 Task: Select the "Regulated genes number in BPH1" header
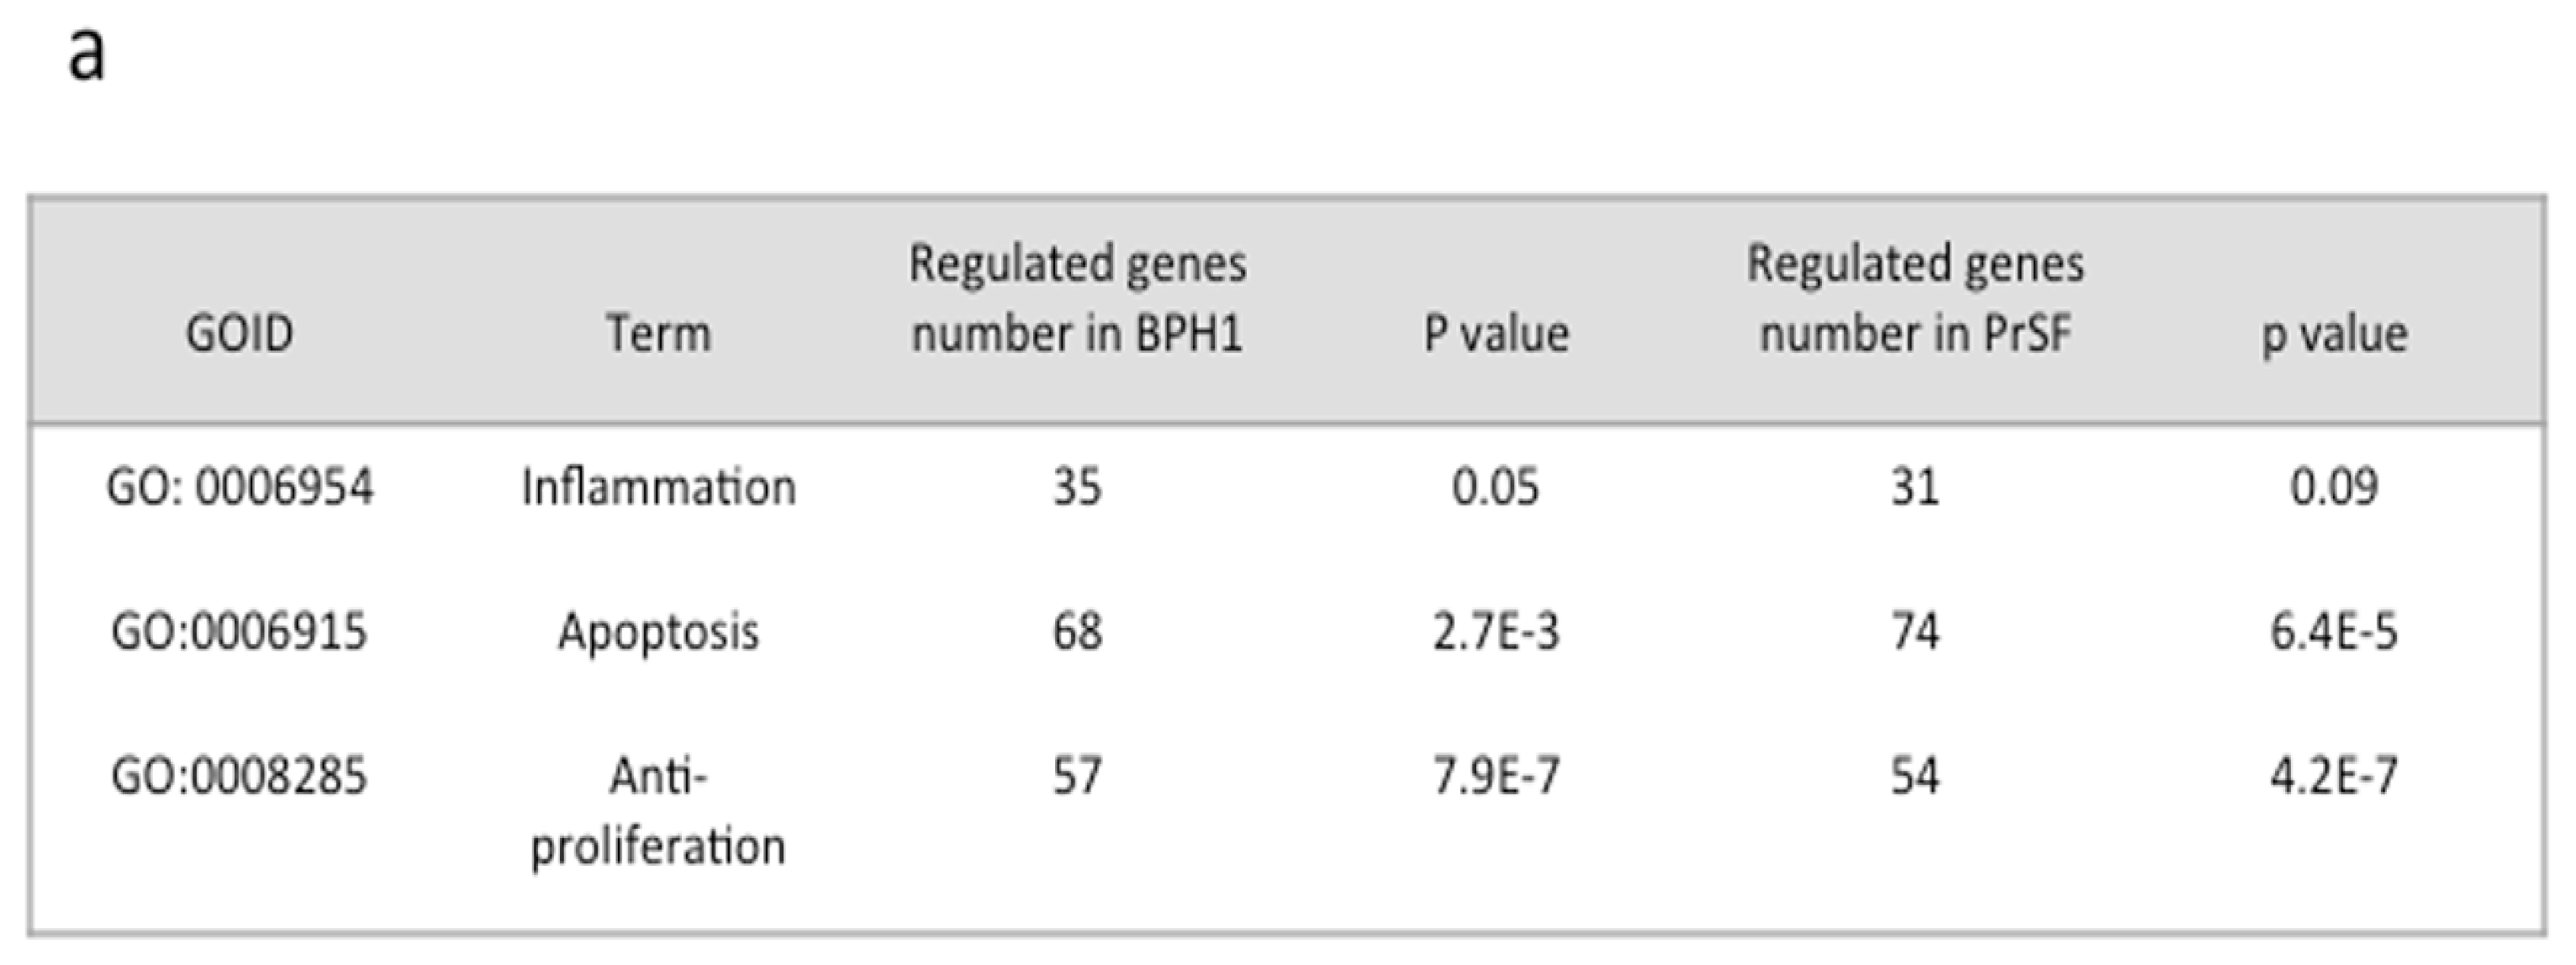click(x=1077, y=298)
